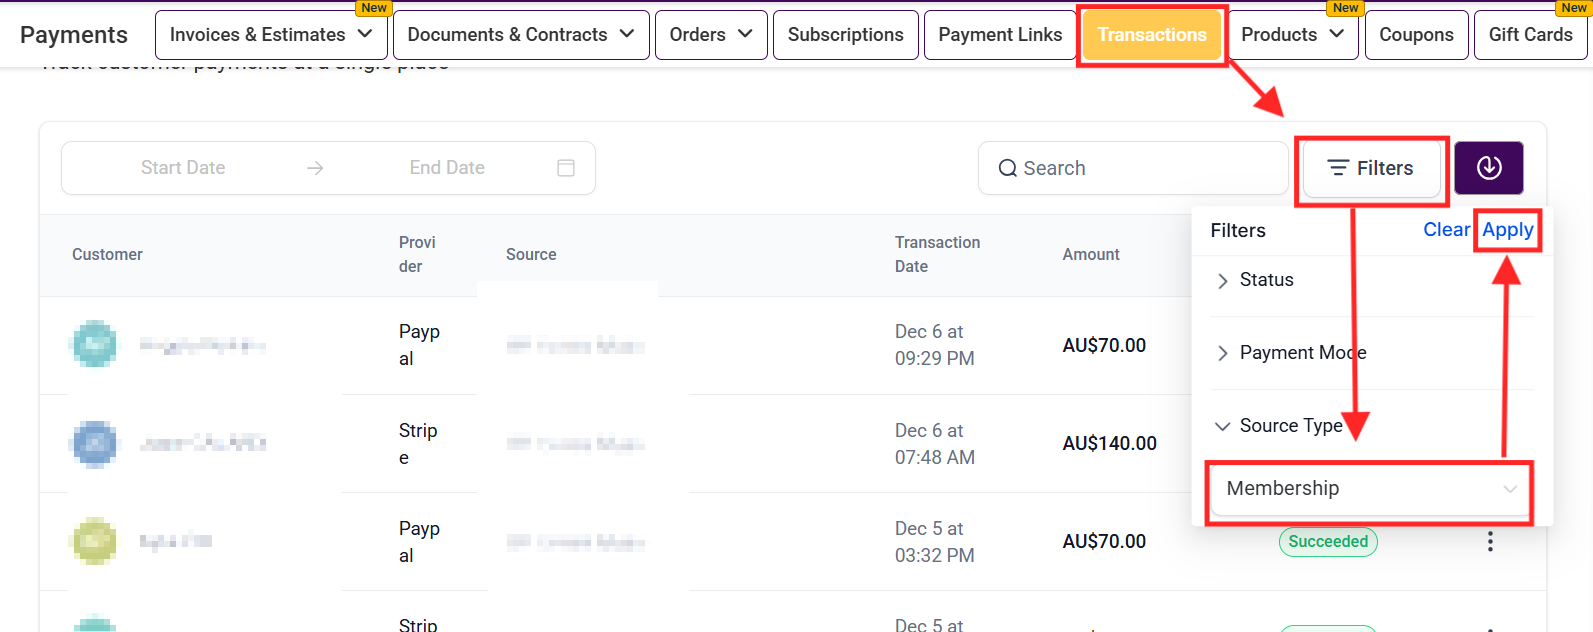Viewport: 1593px width, 632px height.
Task: Open the Filters panel button
Action: tap(1371, 168)
